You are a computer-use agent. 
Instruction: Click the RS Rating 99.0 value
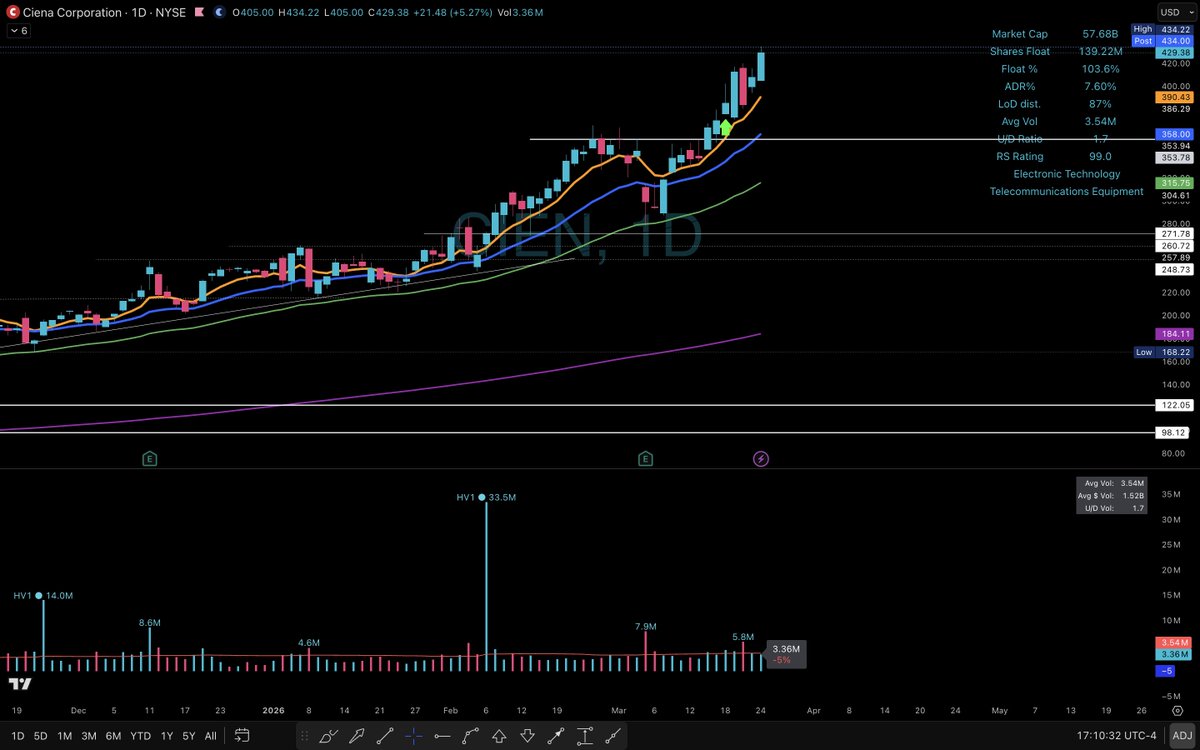point(1099,156)
